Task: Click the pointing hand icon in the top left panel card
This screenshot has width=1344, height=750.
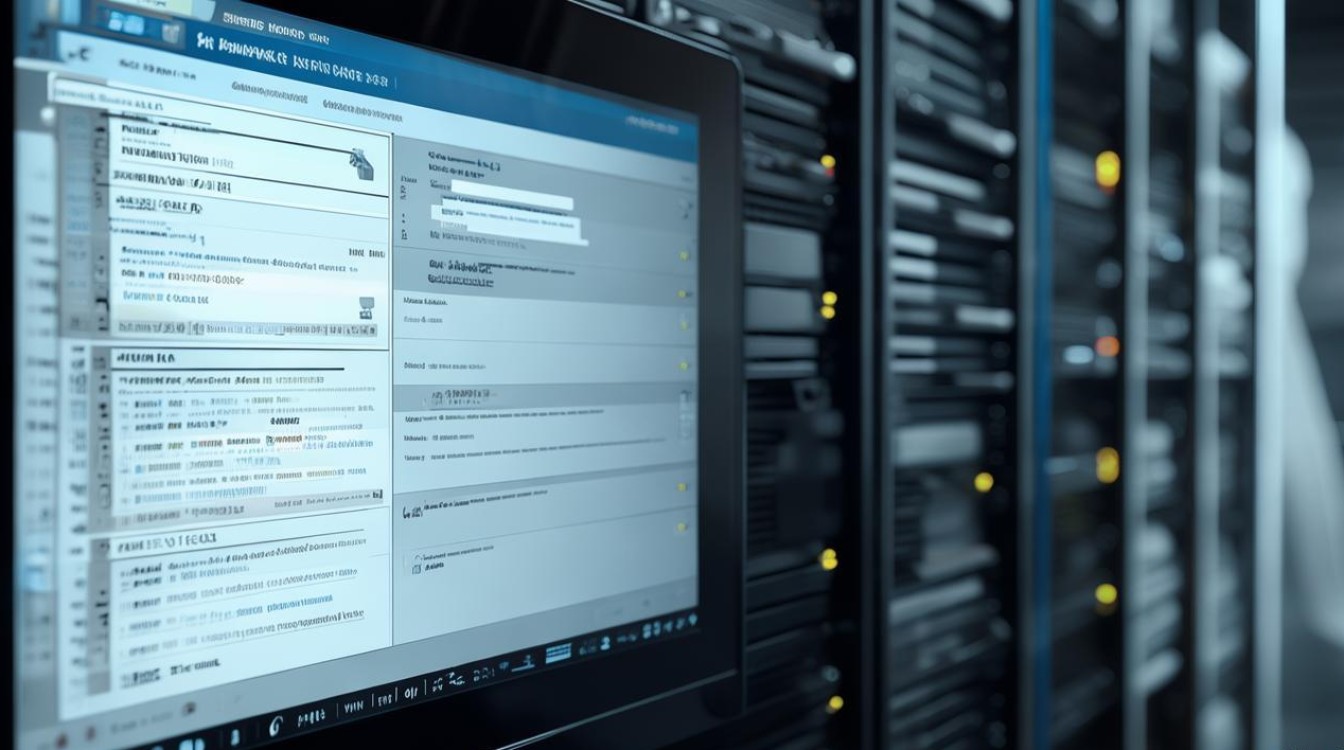Action: [x=361, y=163]
